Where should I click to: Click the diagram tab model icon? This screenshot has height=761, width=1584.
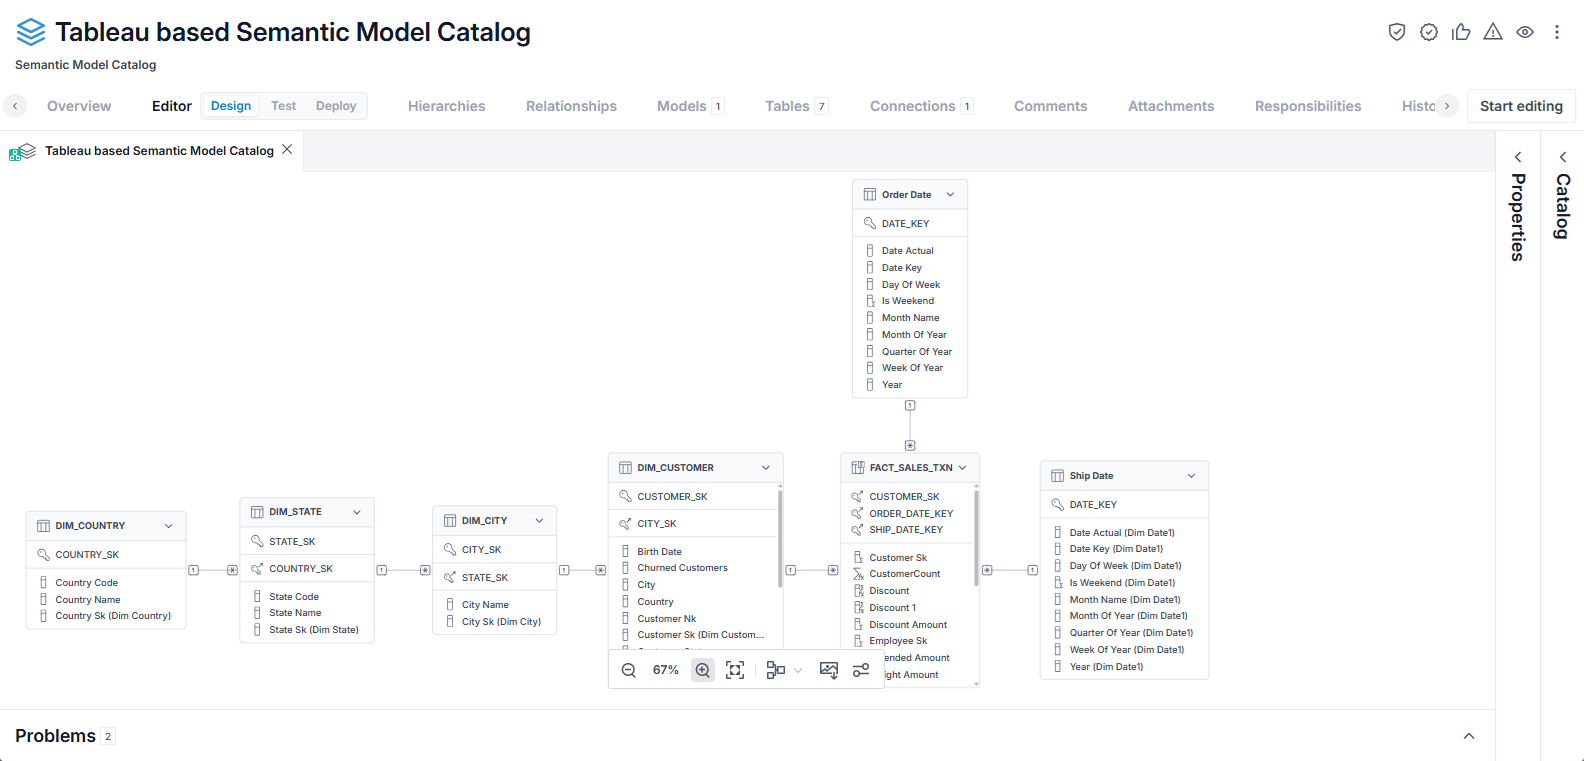point(23,151)
